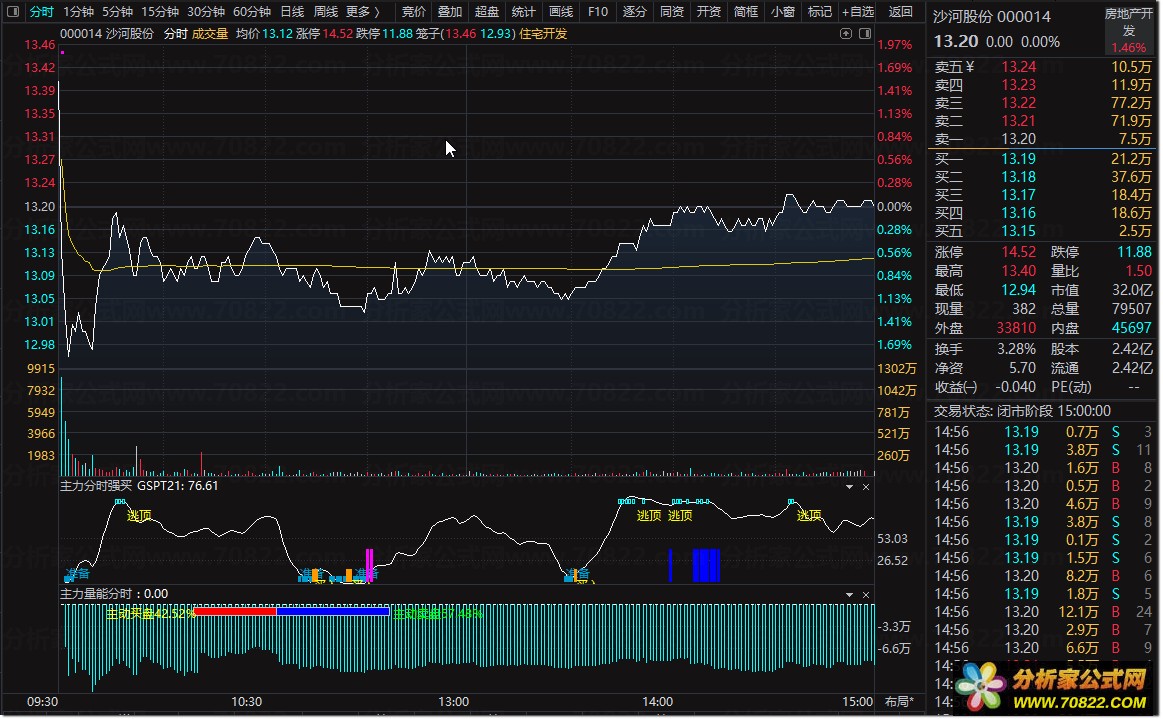Toggle the 简框 simple frame view
This screenshot has height=719, width=1163.
coord(745,12)
